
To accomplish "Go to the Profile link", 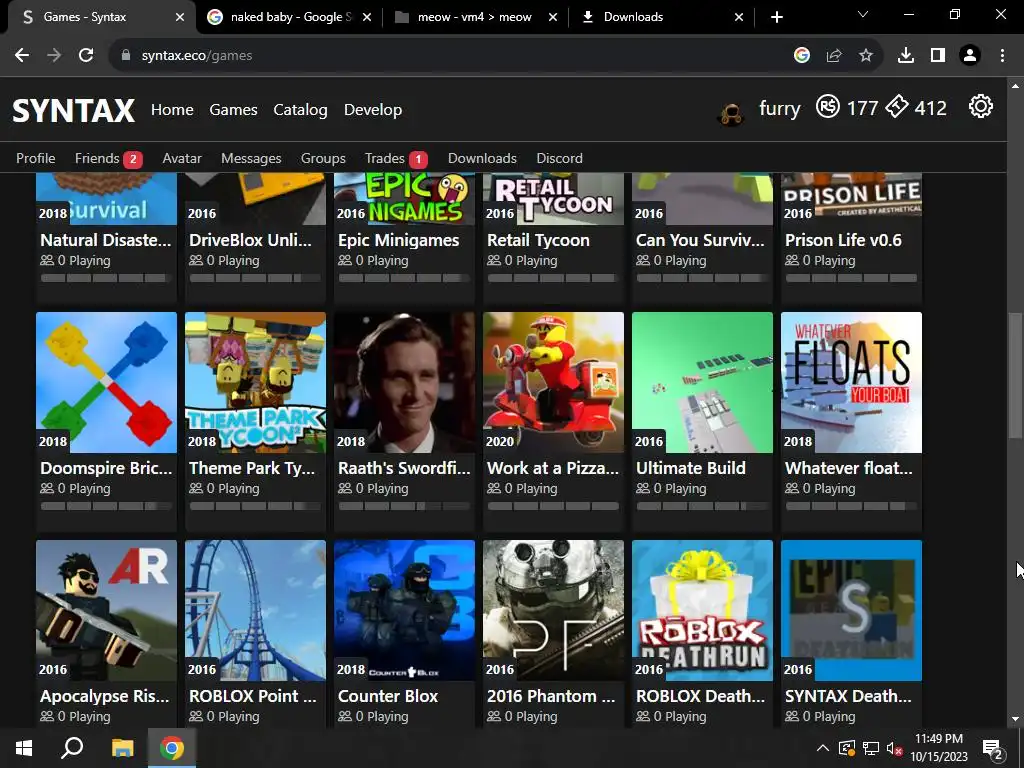I will (x=35, y=158).
